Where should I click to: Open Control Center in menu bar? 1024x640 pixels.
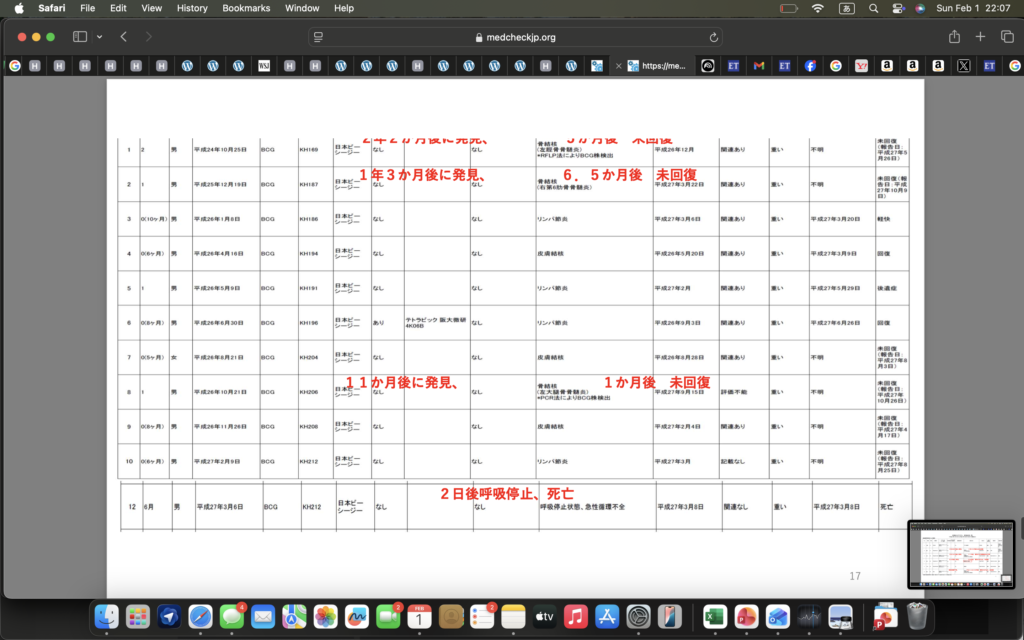897,8
